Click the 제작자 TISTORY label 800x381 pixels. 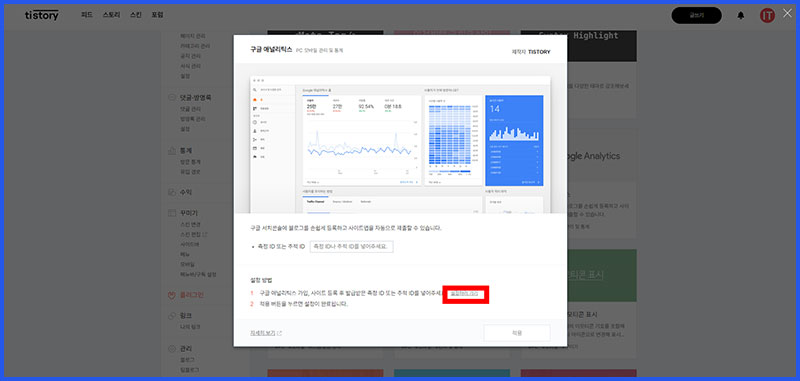531,52
